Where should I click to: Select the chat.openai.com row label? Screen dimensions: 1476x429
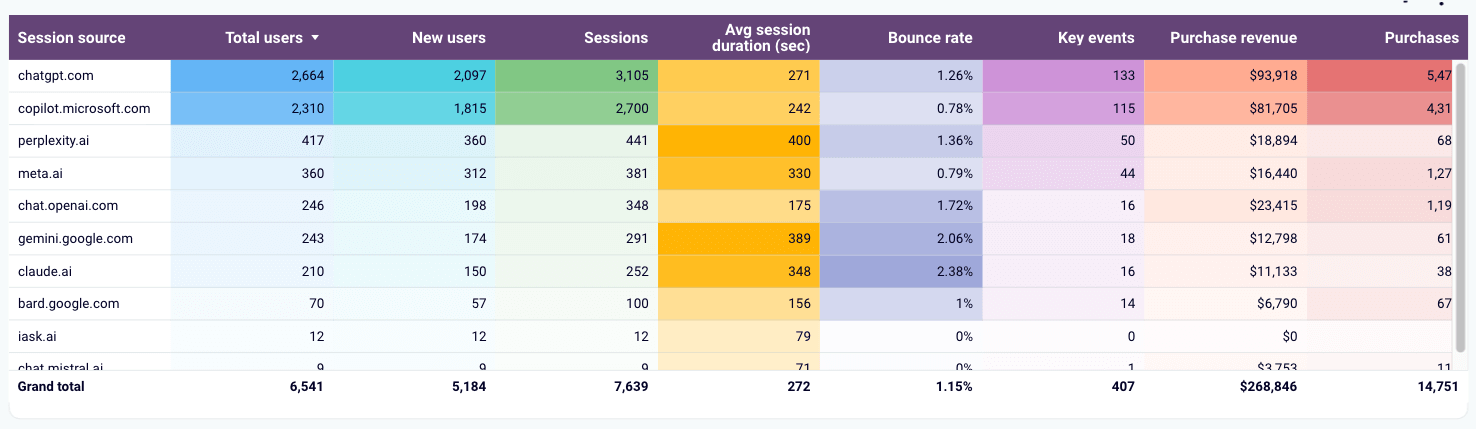click(x=68, y=206)
